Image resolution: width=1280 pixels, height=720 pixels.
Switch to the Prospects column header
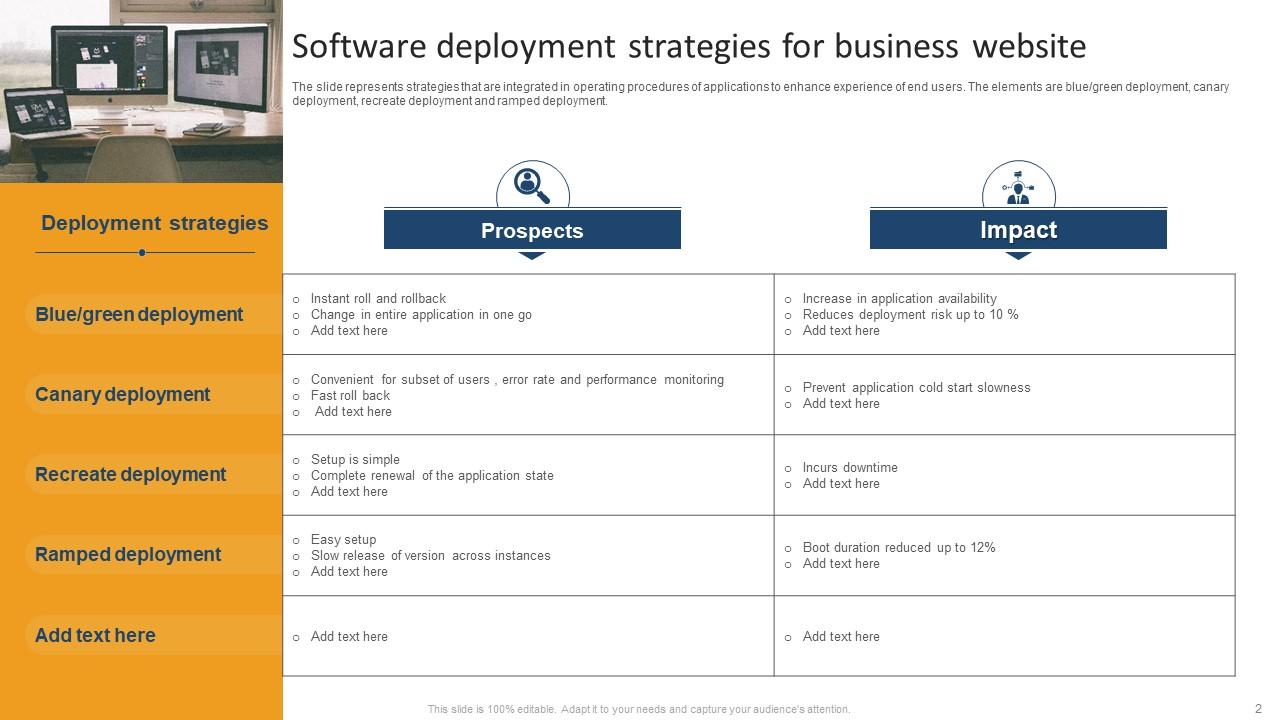tap(531, 229)
